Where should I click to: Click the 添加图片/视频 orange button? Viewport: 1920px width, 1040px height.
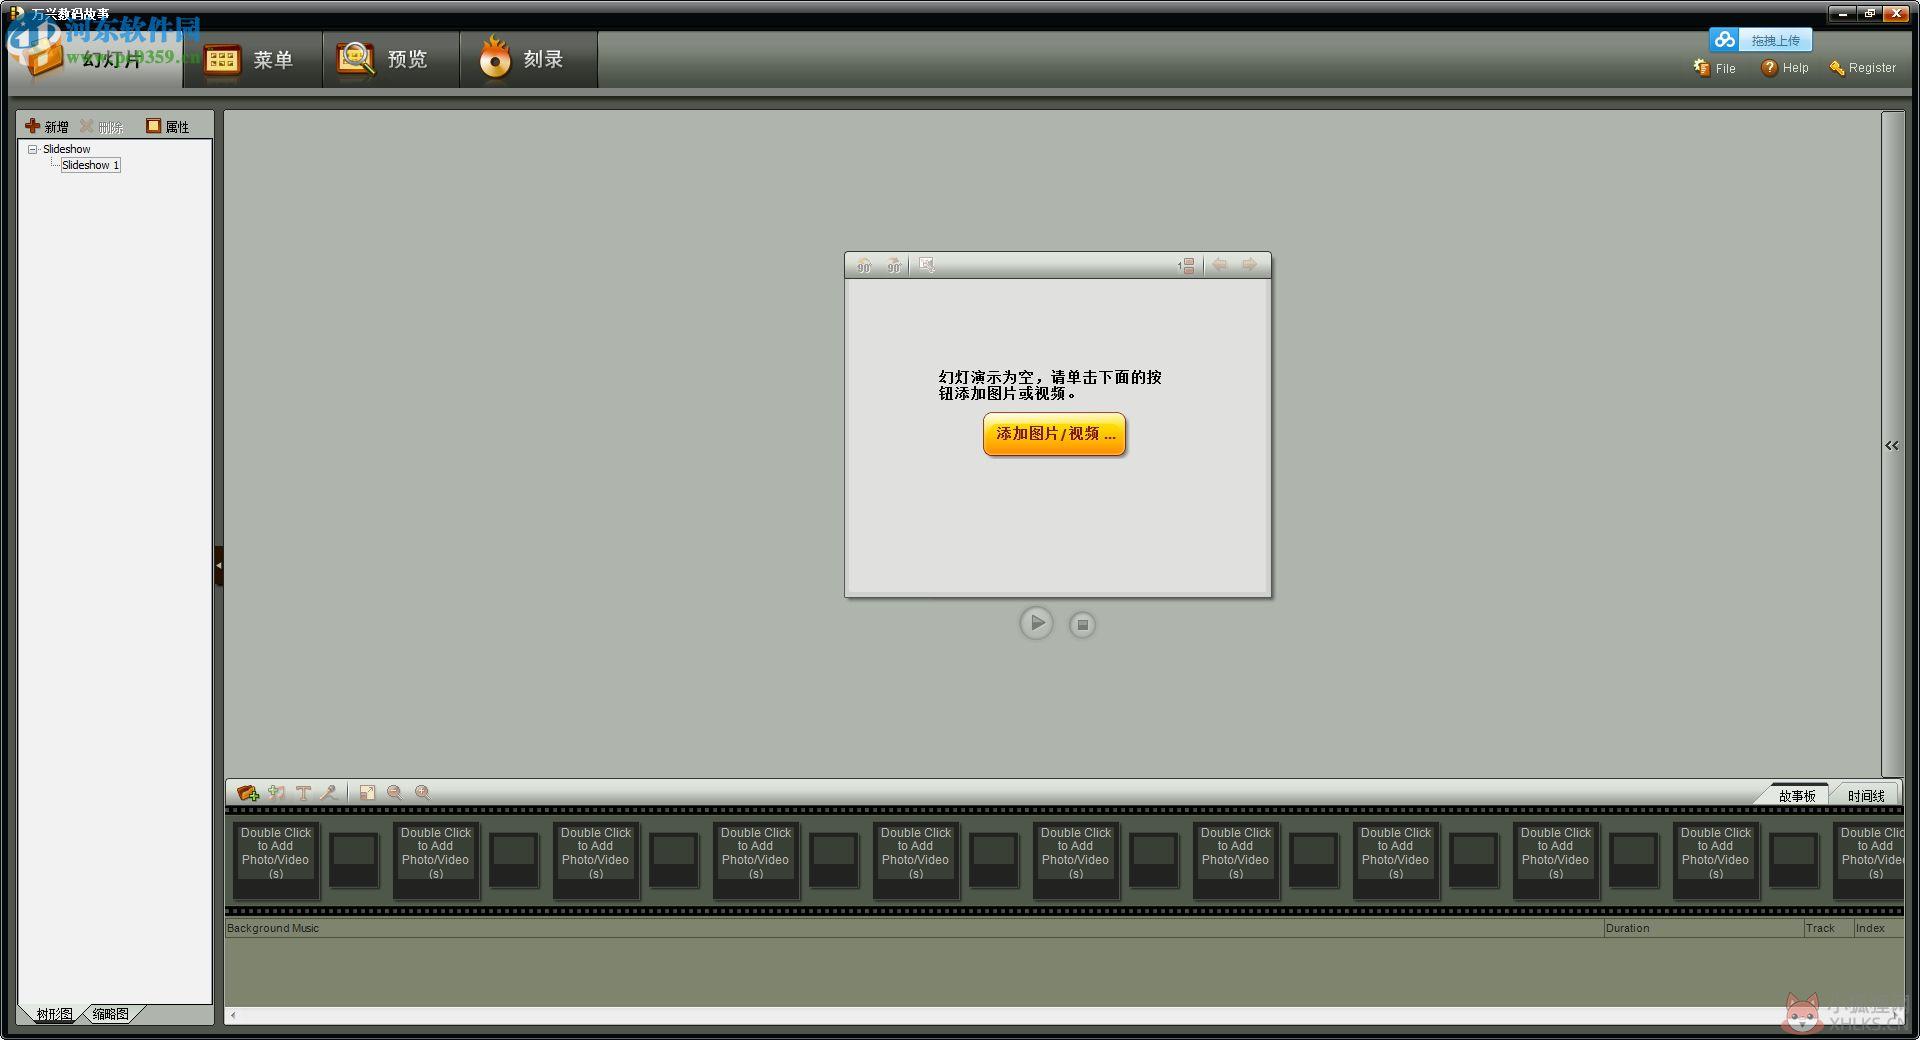pyautogui.click(x=1055, y=434)
